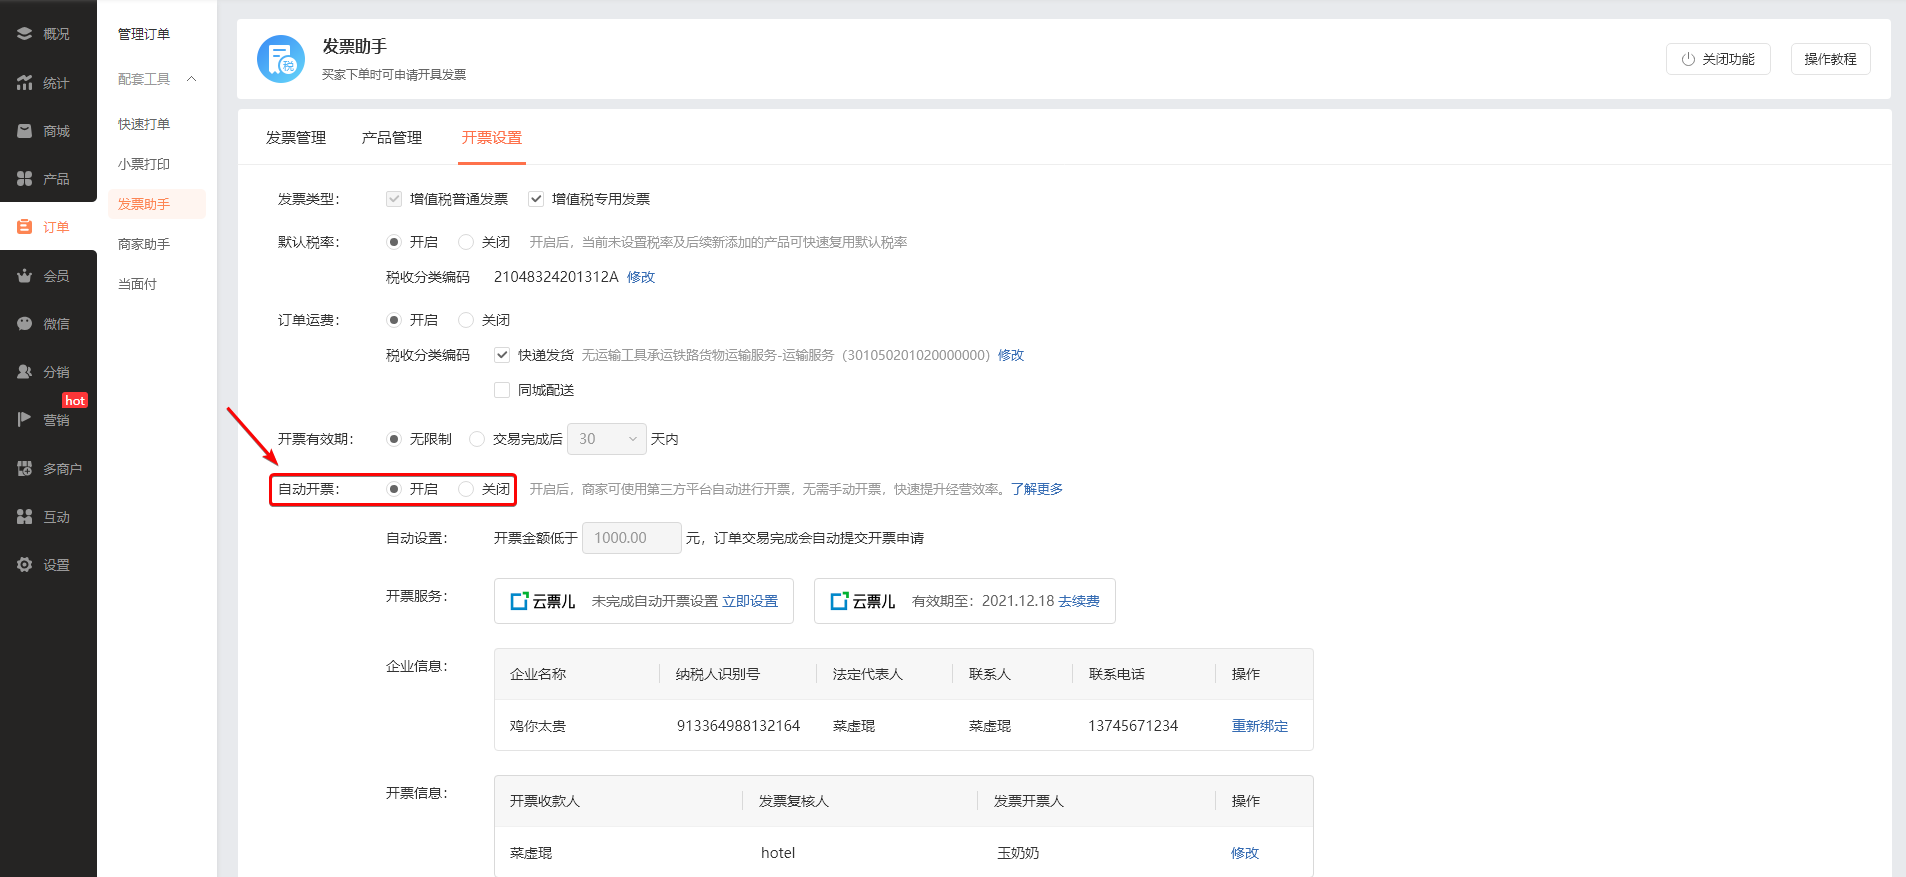Select 开启 radio for 默认税率

[x=394, y=242]
